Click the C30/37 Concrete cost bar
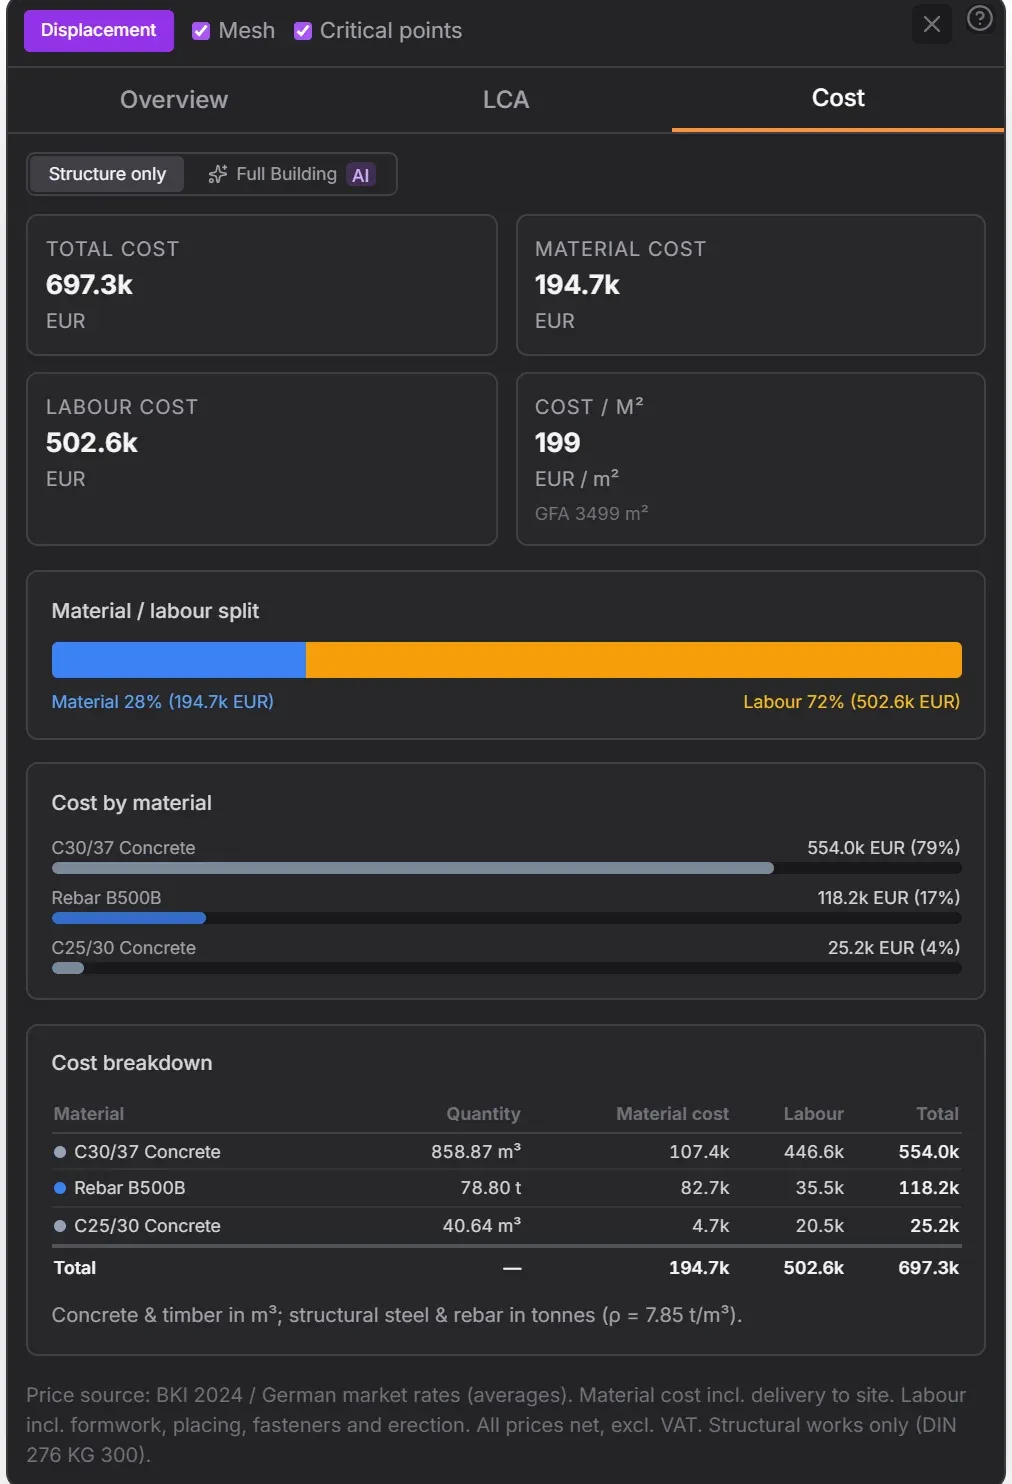1012x1484 pixels. tap(507, 868)
